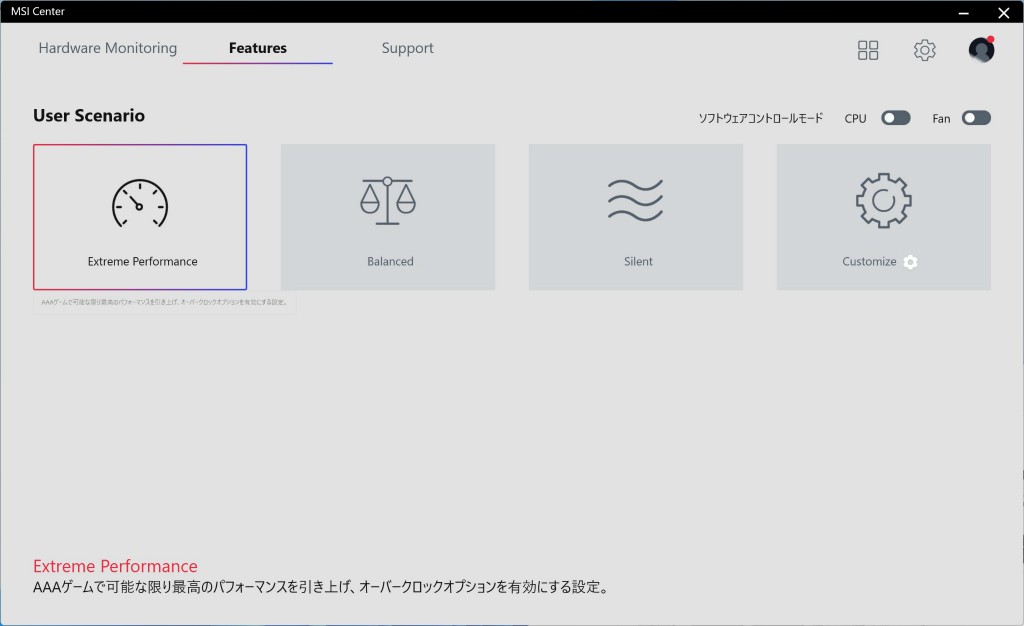Image resolution: width=1024 pixels, height=626 pixels.
Task: Click the Extreme Performance speedometer icon
Action: click(x=140, y=203)
